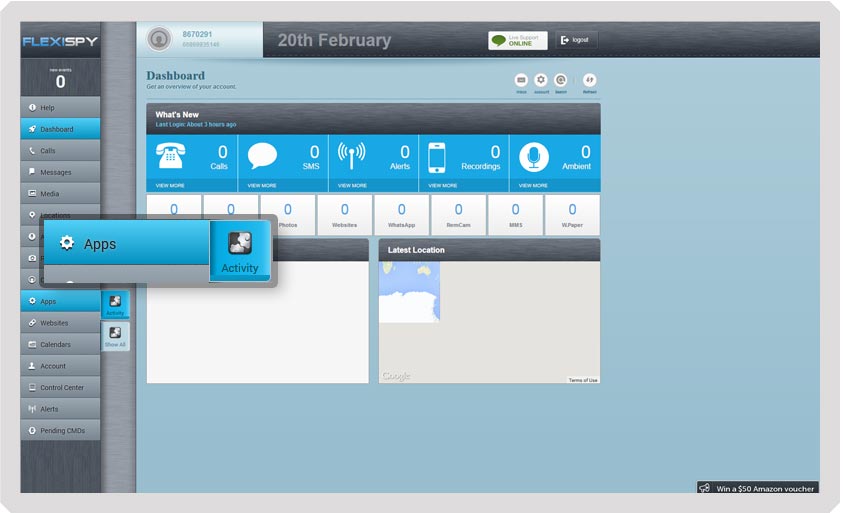Open Calls in the sidebar
Viewport: 843px width, 513px height.
[x=60, y=151]
